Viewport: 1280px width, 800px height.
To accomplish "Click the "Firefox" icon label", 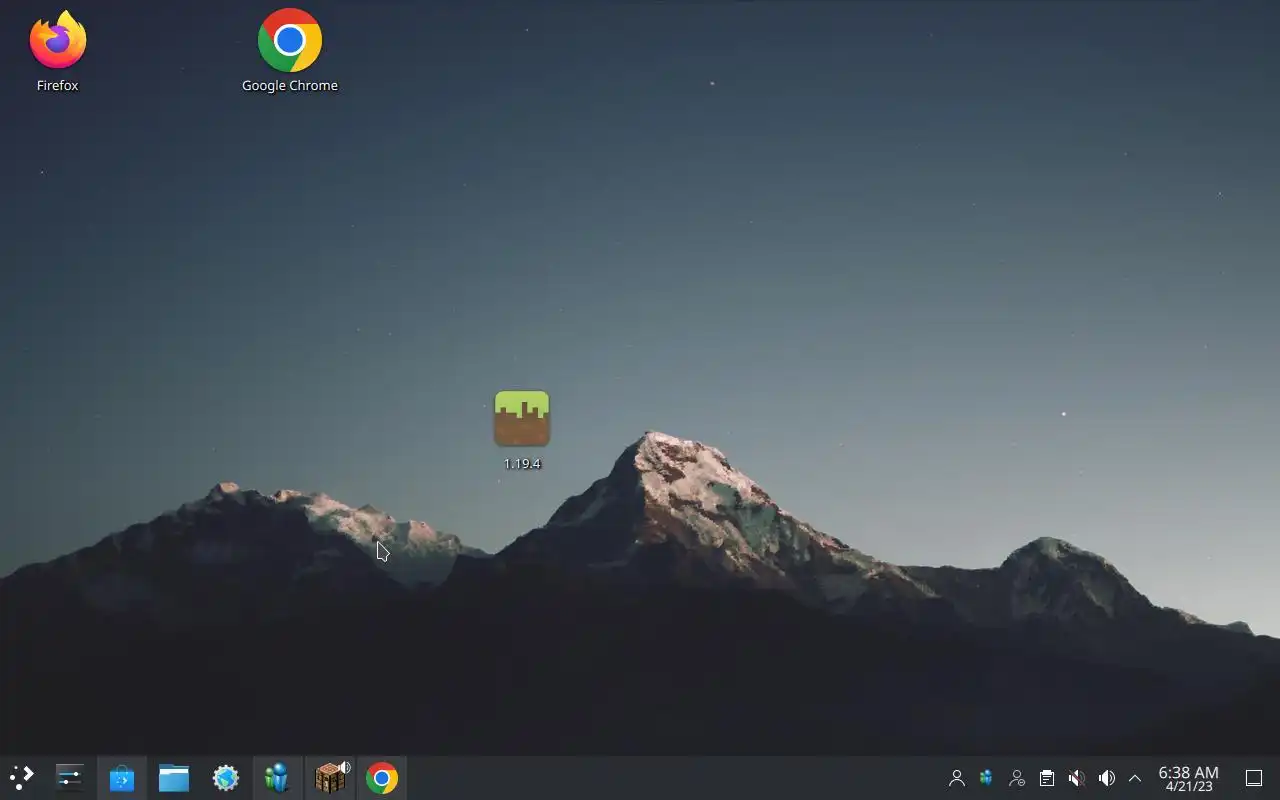I will click(x=57, y=86).
